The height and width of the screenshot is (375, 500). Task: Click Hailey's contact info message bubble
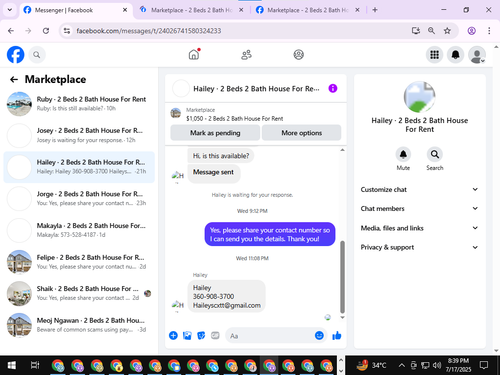[x=227, y=296]
